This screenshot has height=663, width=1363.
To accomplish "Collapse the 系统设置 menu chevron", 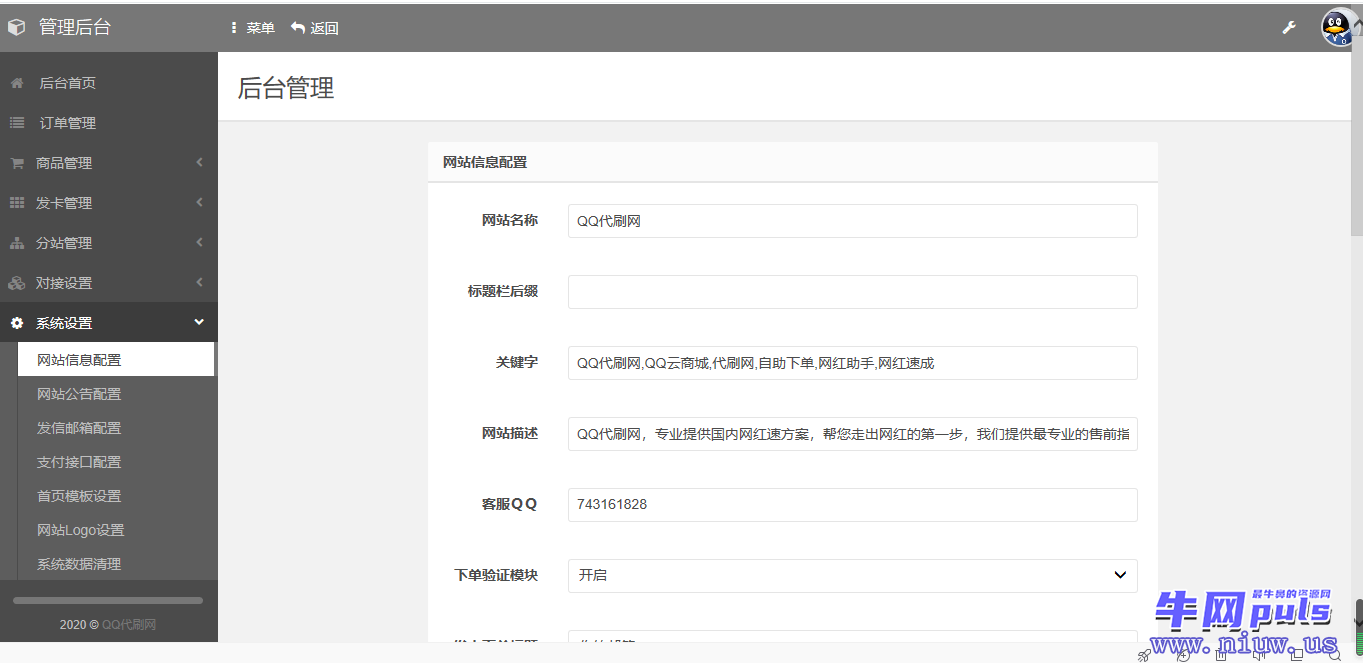I will click(199, 322).
